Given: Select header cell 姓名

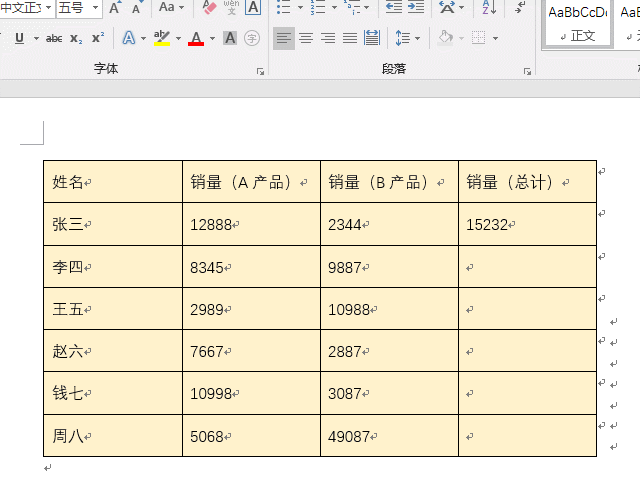Looking at the screenshot, I should [x=113, y=182].
